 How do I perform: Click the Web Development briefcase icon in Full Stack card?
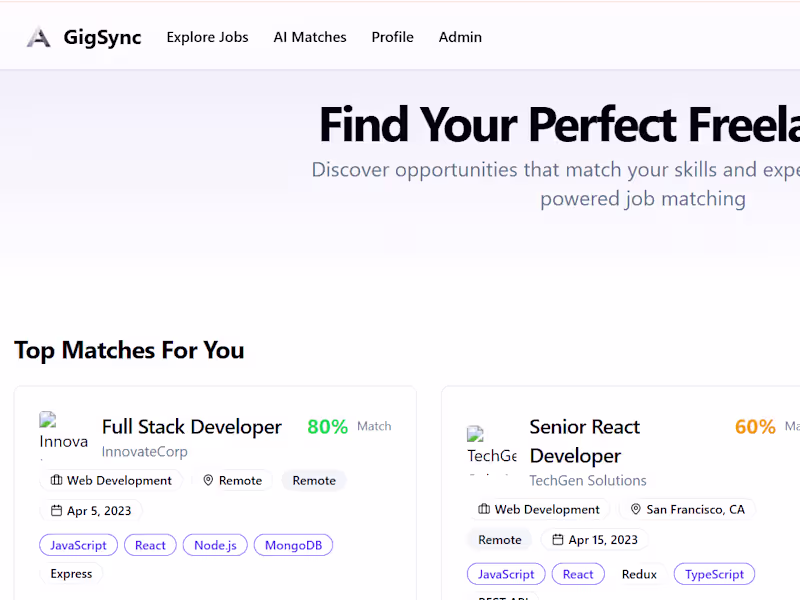point(57,481)
